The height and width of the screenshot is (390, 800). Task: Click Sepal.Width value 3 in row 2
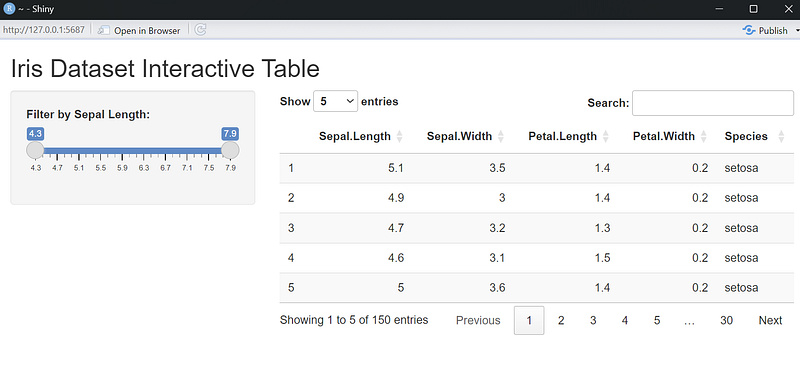(502, 198)
